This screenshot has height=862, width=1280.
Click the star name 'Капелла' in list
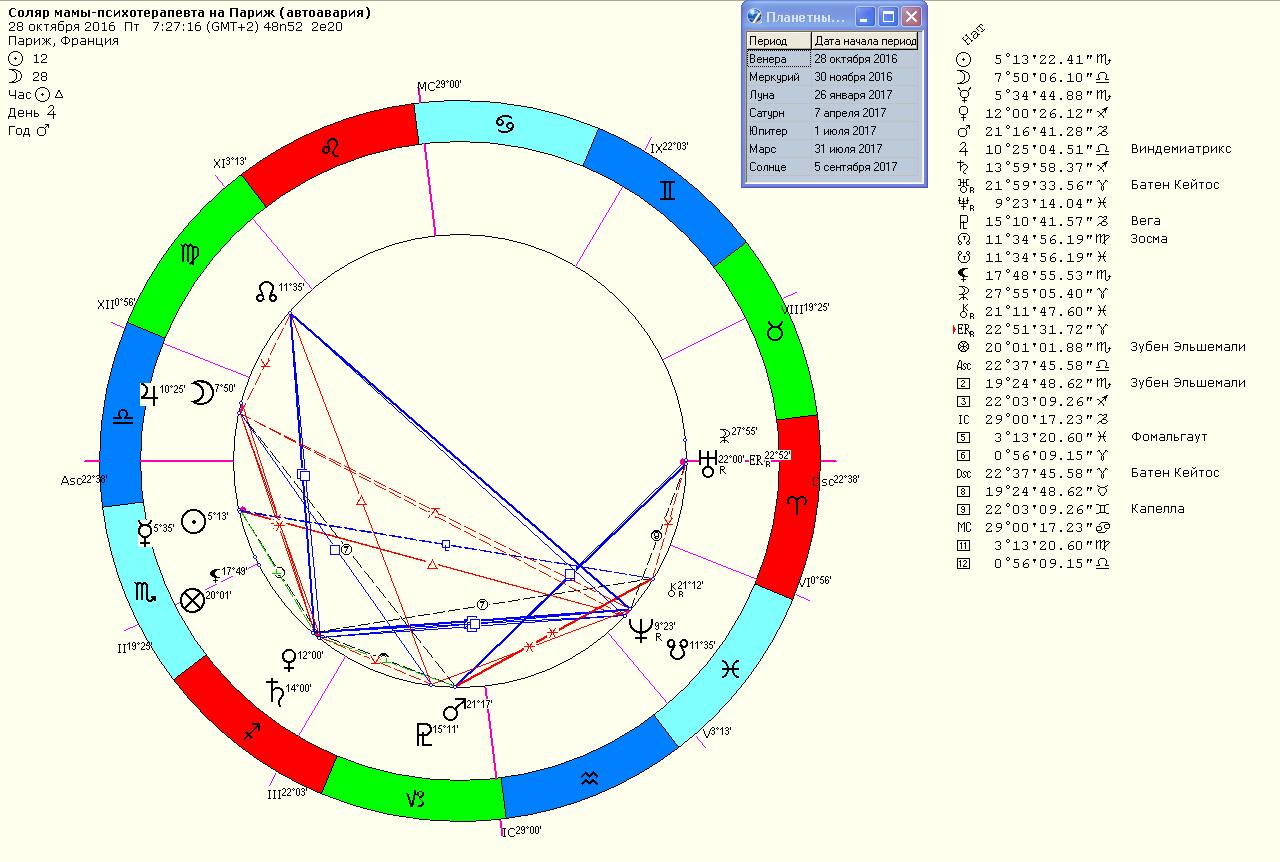(1157, 509)
